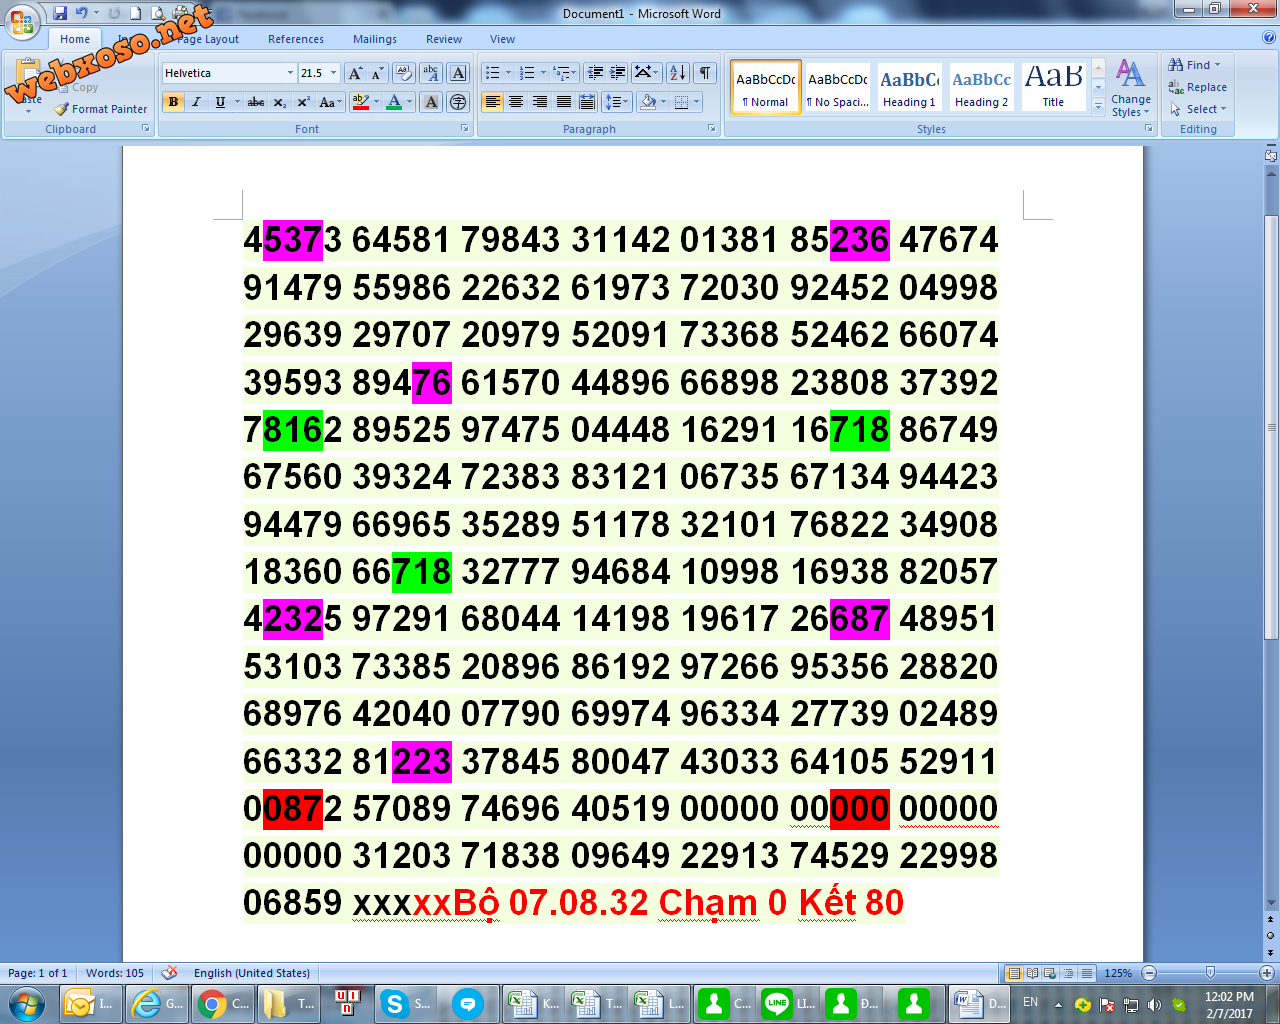The height and width of the screenshot is (1024, 1280).
Task: Open the References tab
Action: pos(296,39)
